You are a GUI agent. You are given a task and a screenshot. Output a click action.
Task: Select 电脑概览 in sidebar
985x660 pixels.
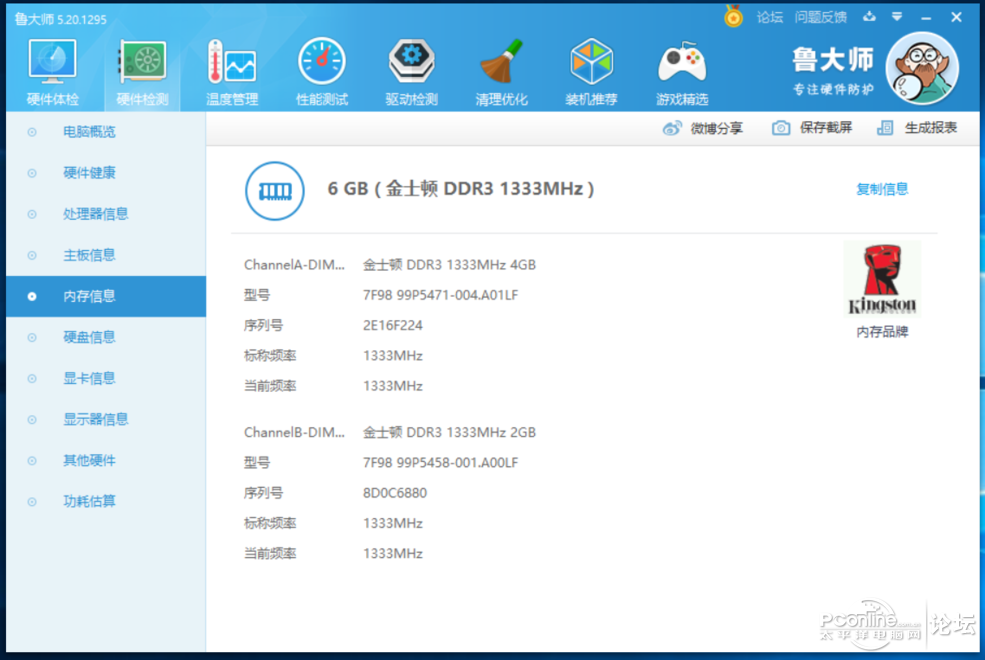(x=106, y=132)
